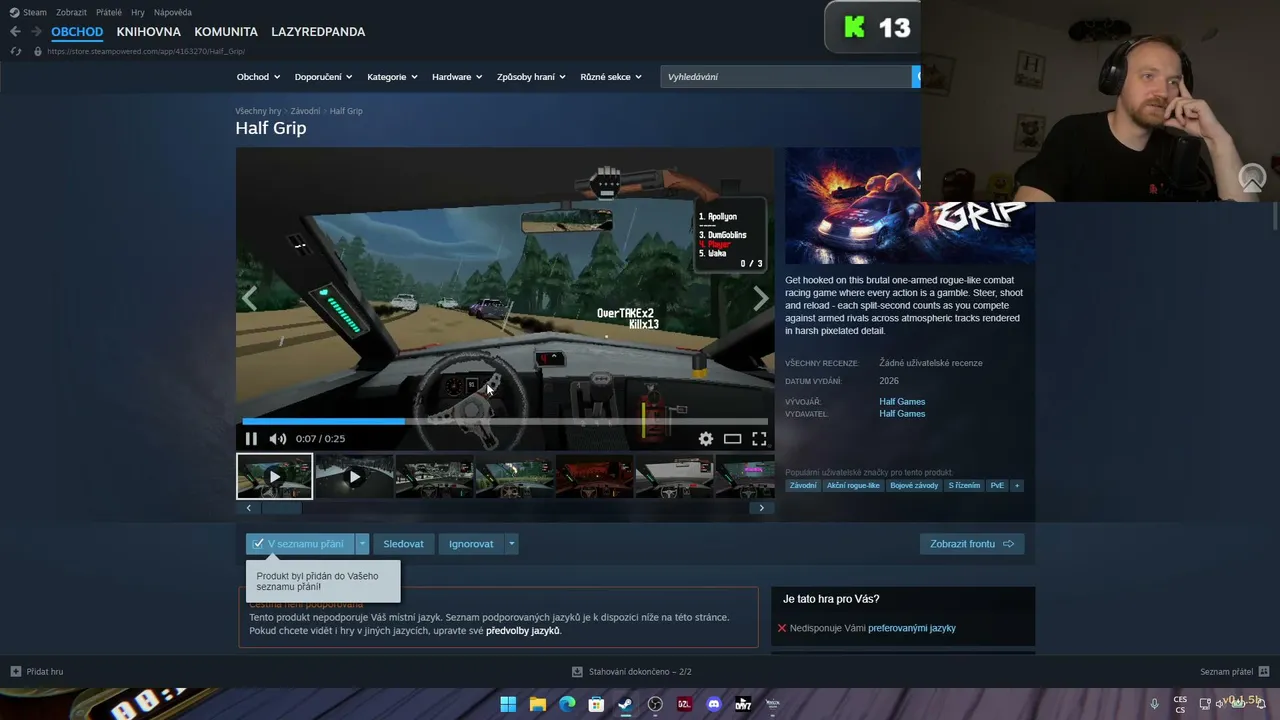Open the preferovanými jazyky link
Viewport: 1280px width, 720px height.
pos(912,628)
